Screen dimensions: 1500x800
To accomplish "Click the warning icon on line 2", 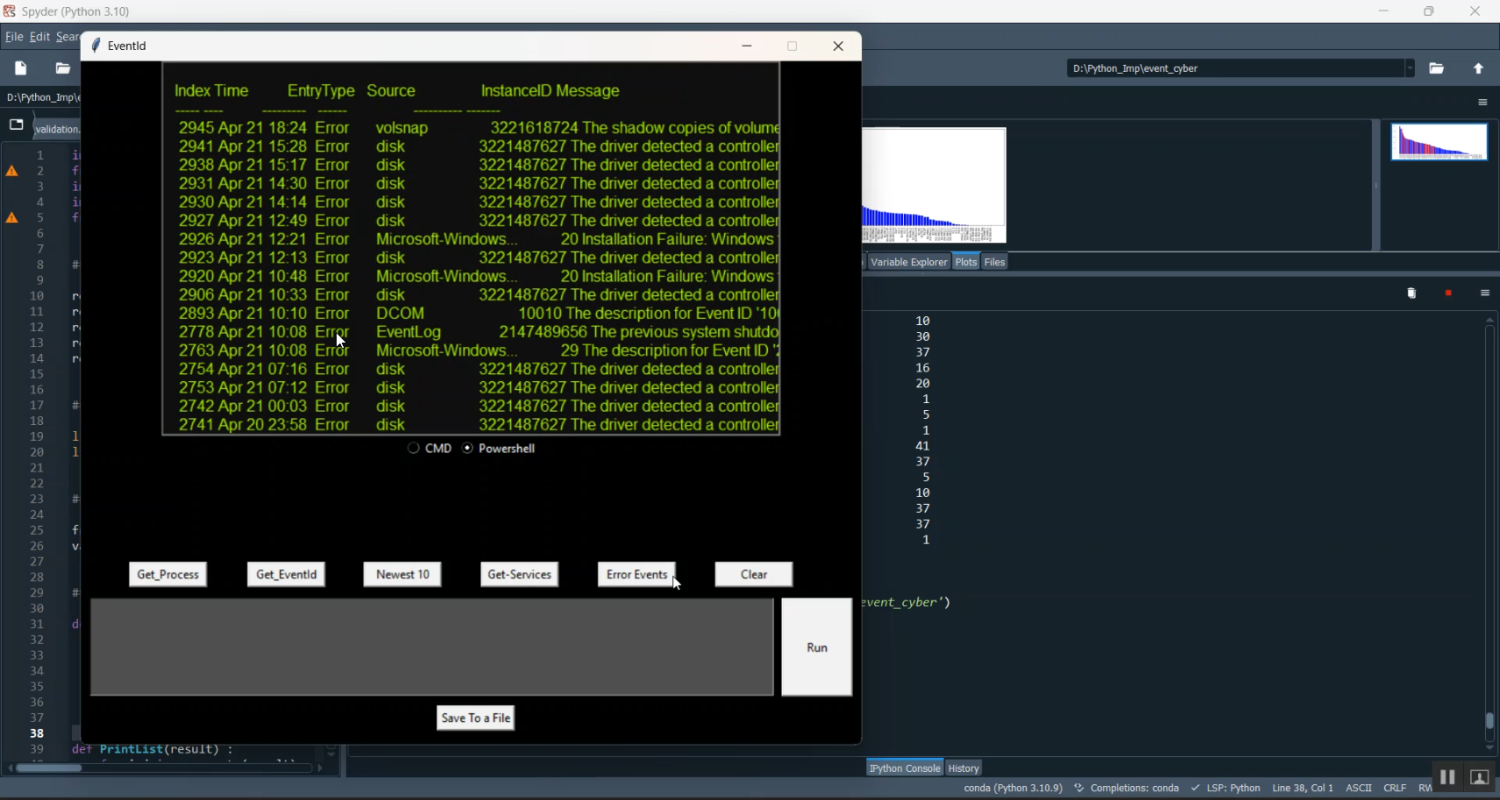I will pos(12,171).
